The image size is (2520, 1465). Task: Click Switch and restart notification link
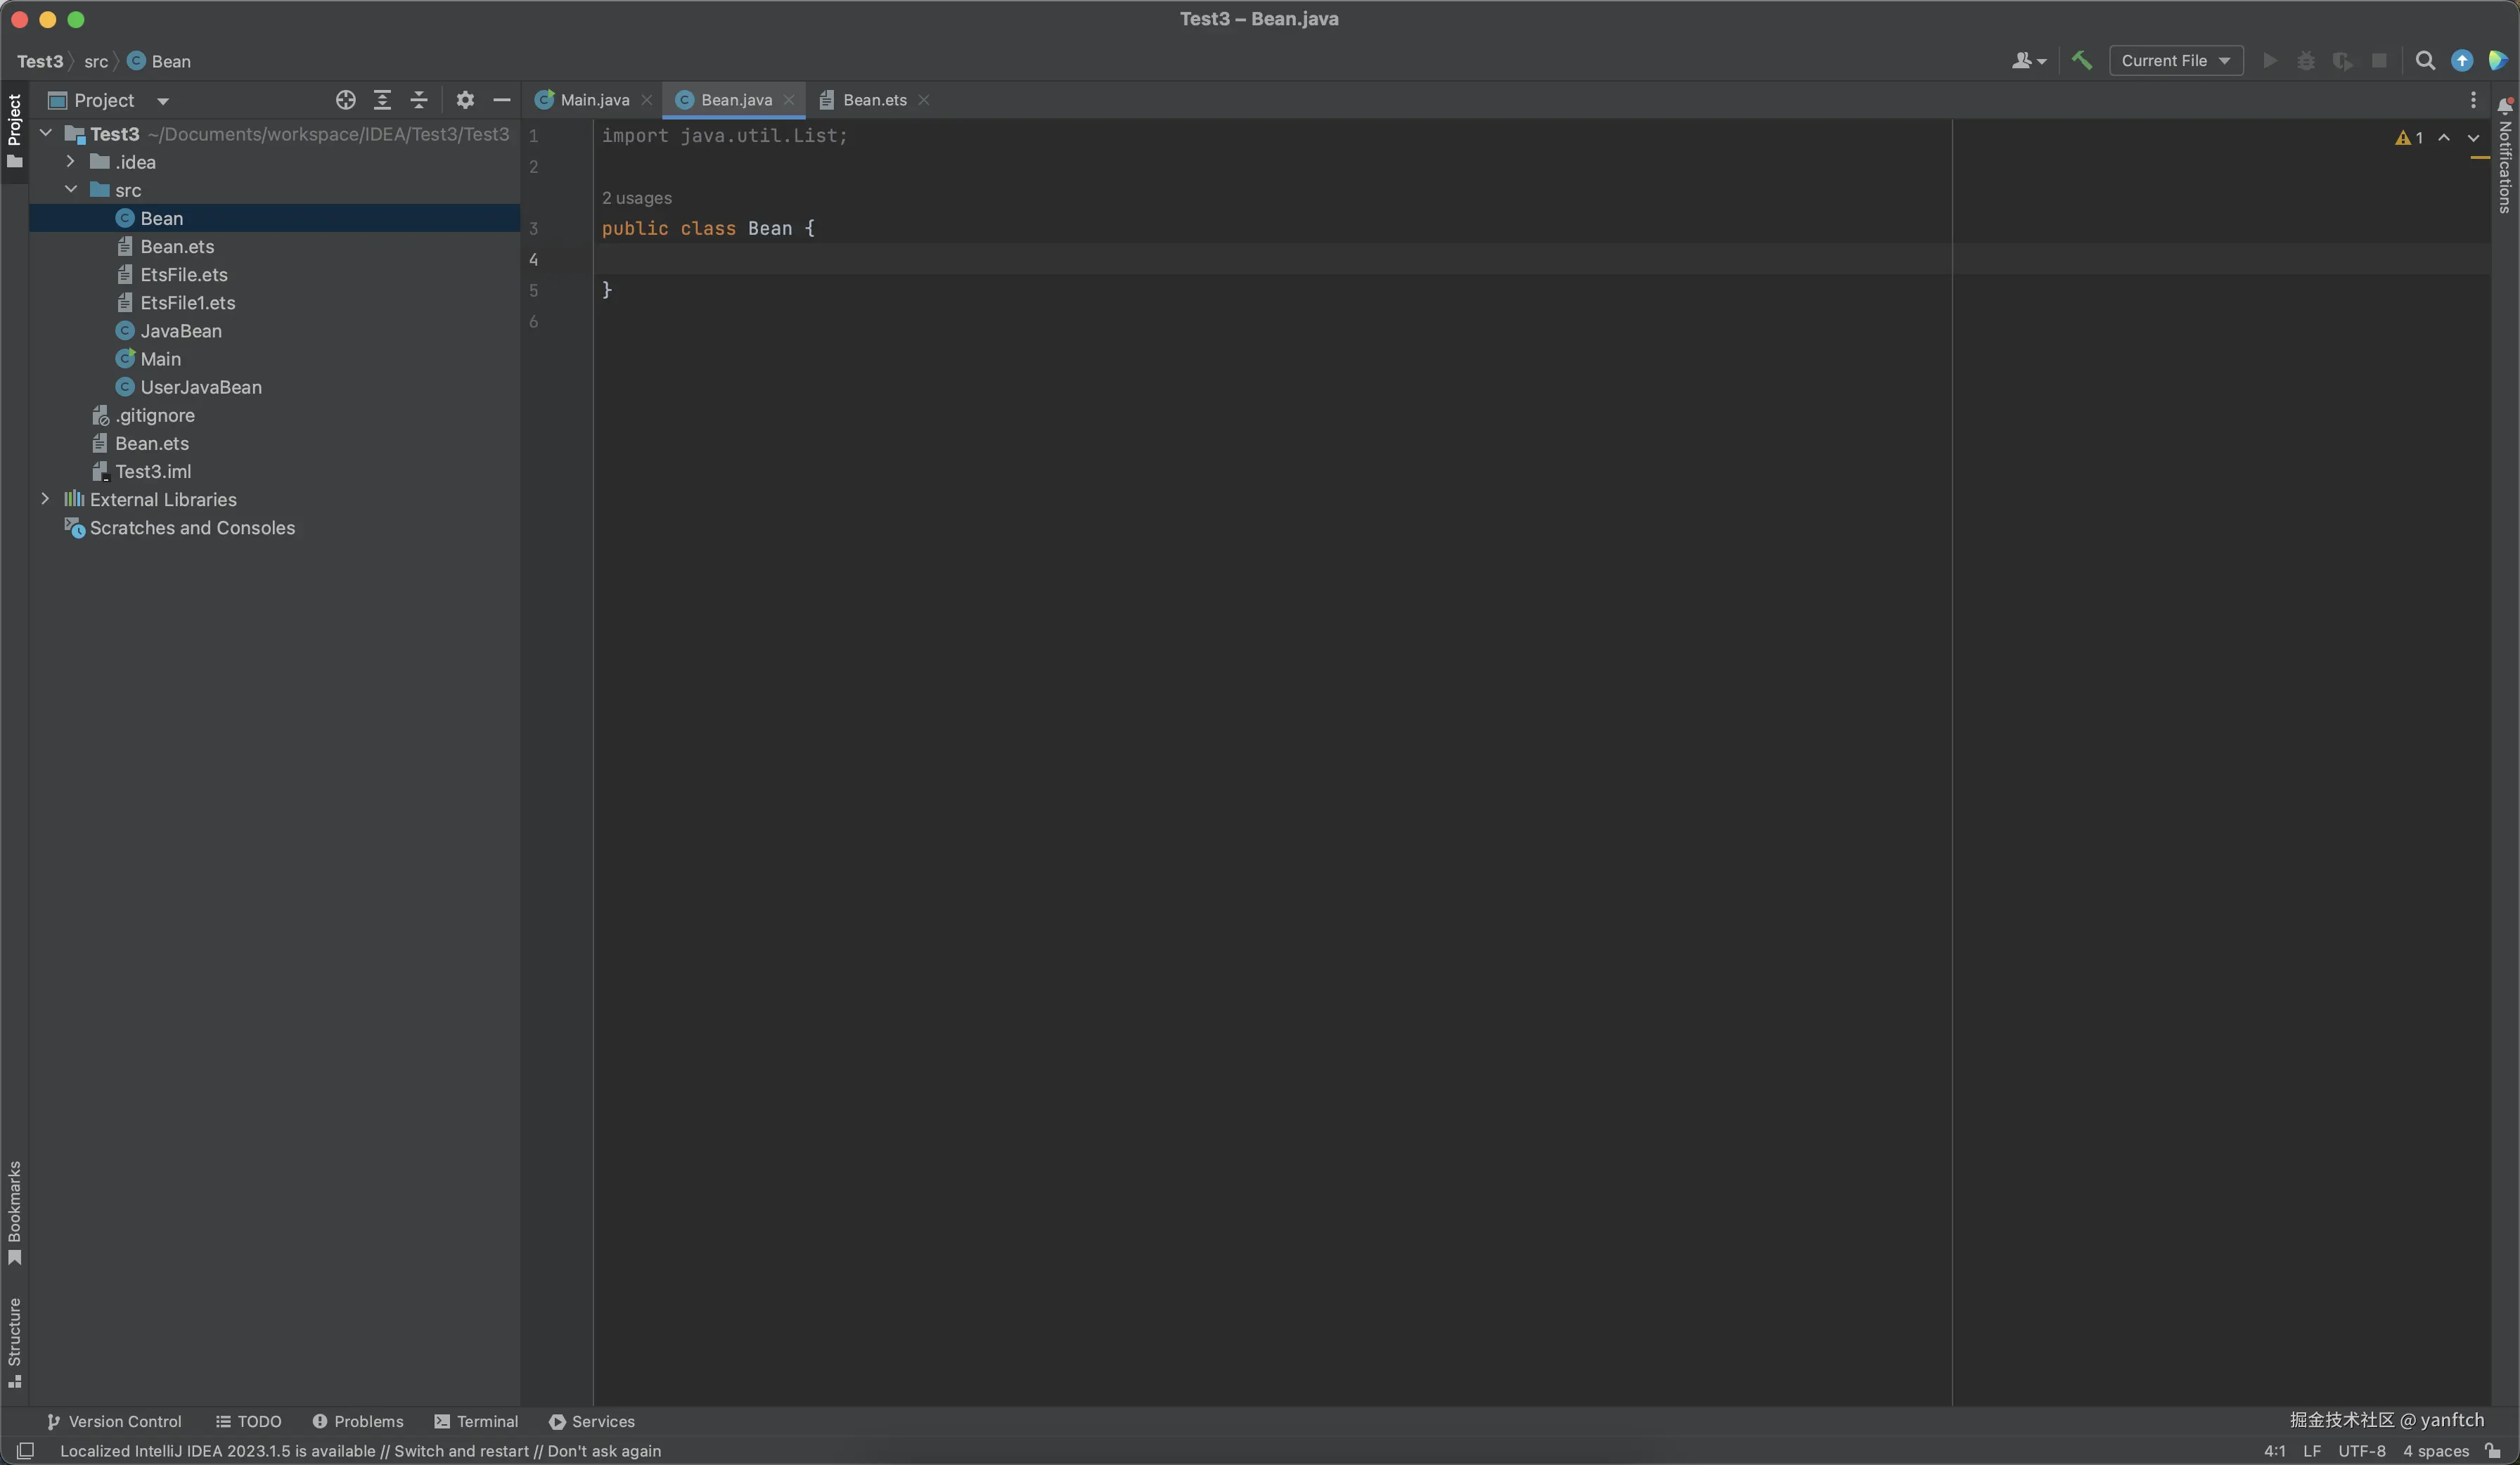[x=461, y=1451]
